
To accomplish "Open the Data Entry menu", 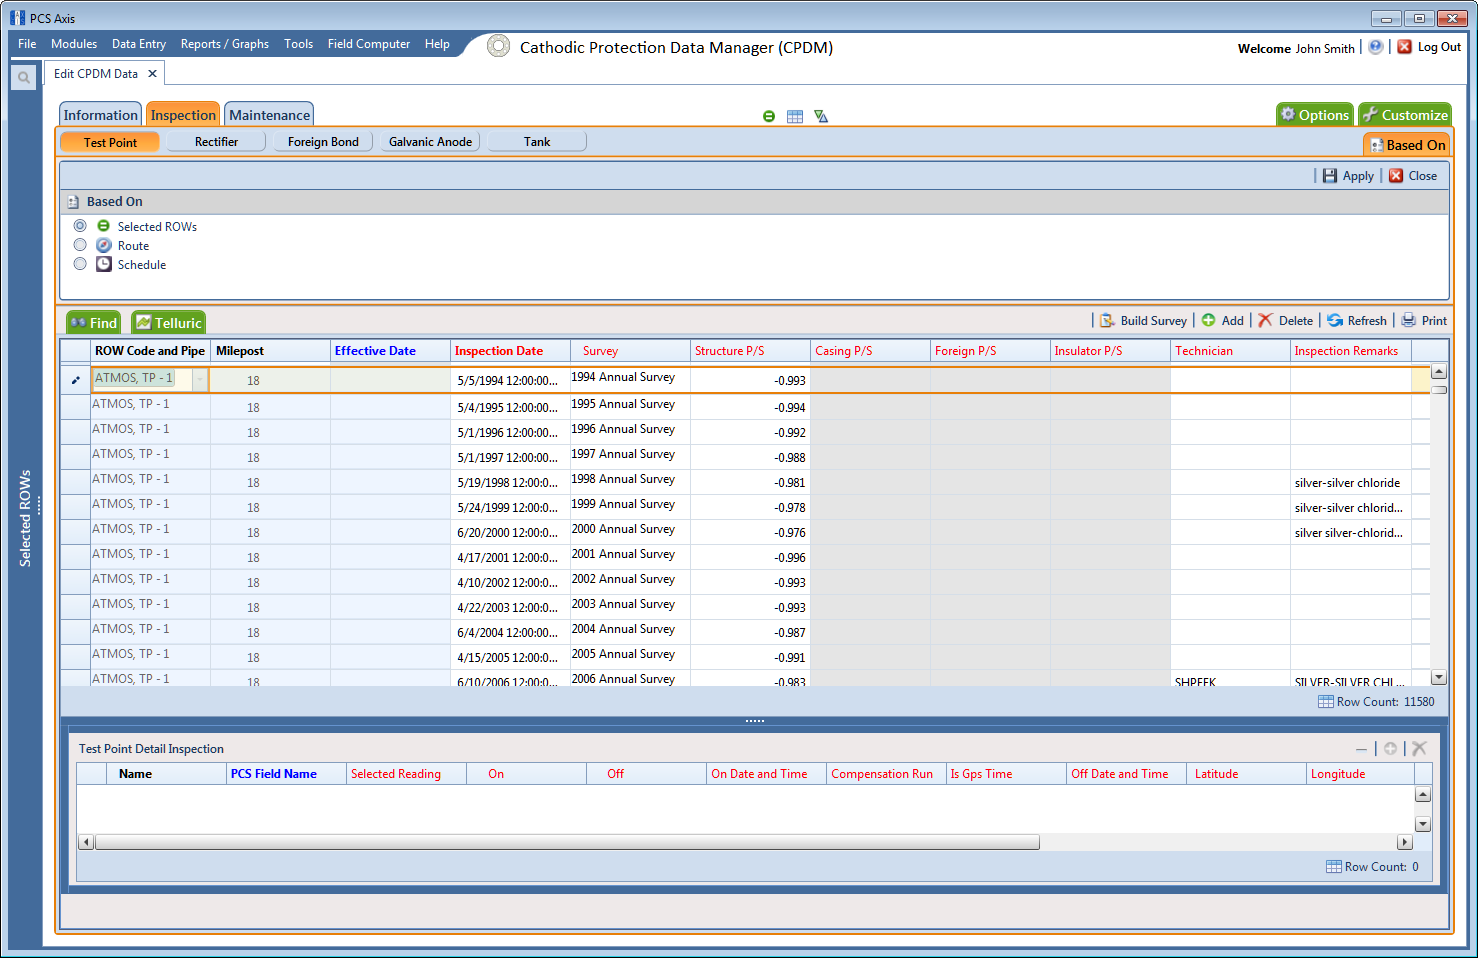I will [x=139, y=44].
